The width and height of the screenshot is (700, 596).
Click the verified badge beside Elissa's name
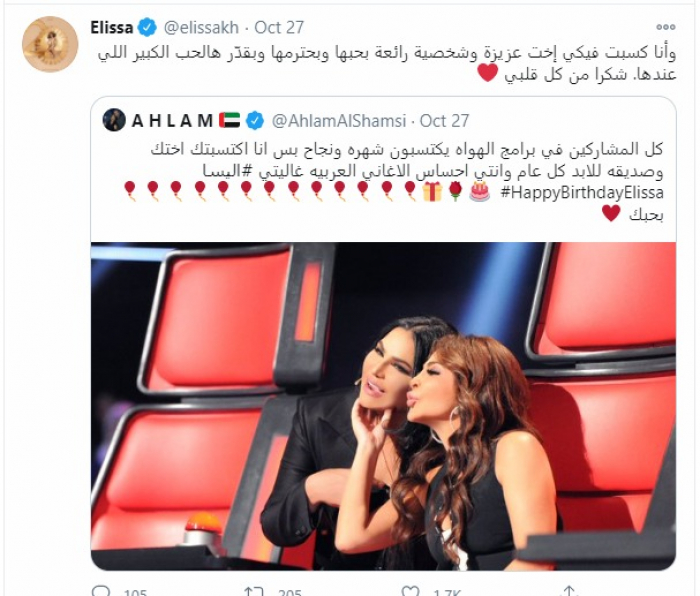[x=146, y=28]
